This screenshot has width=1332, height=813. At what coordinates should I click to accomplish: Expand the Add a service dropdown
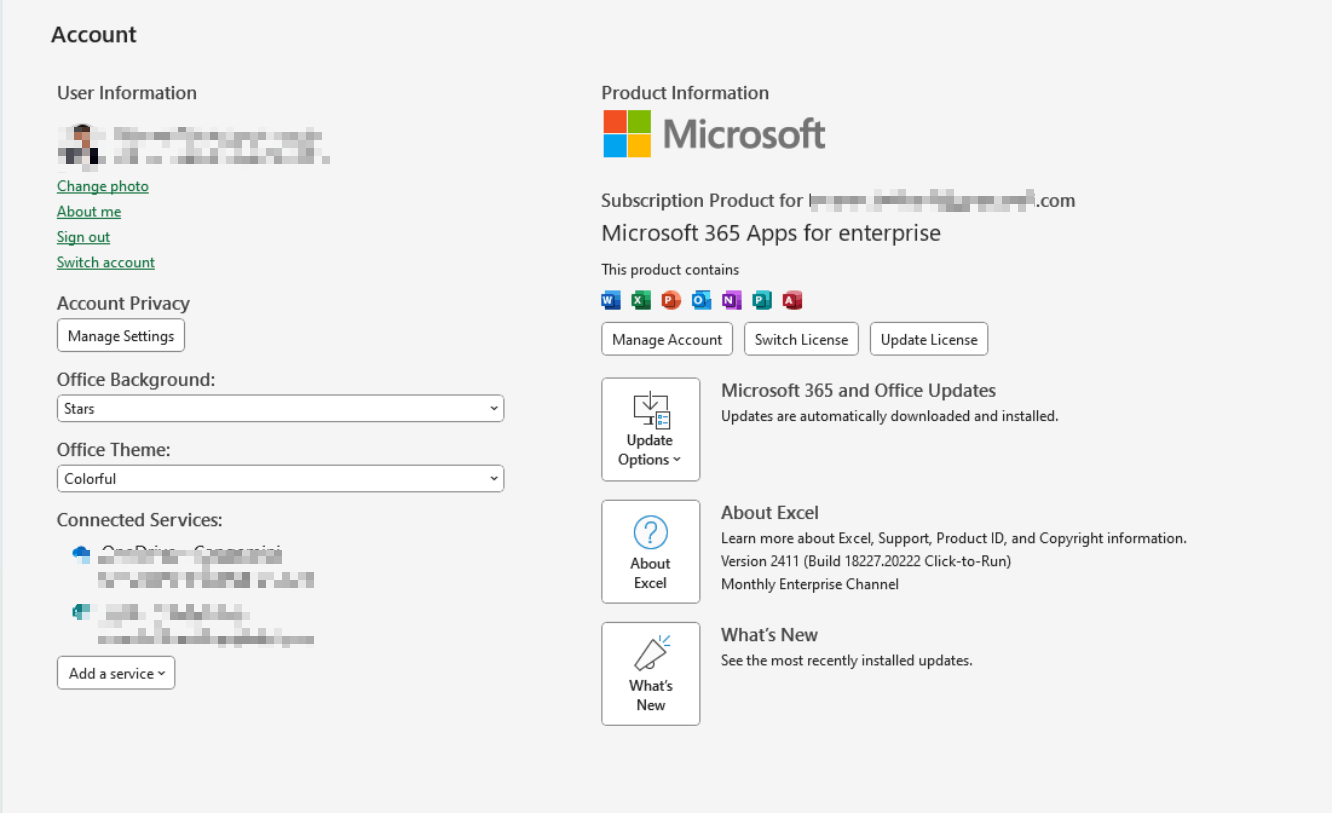coord(116,673)
